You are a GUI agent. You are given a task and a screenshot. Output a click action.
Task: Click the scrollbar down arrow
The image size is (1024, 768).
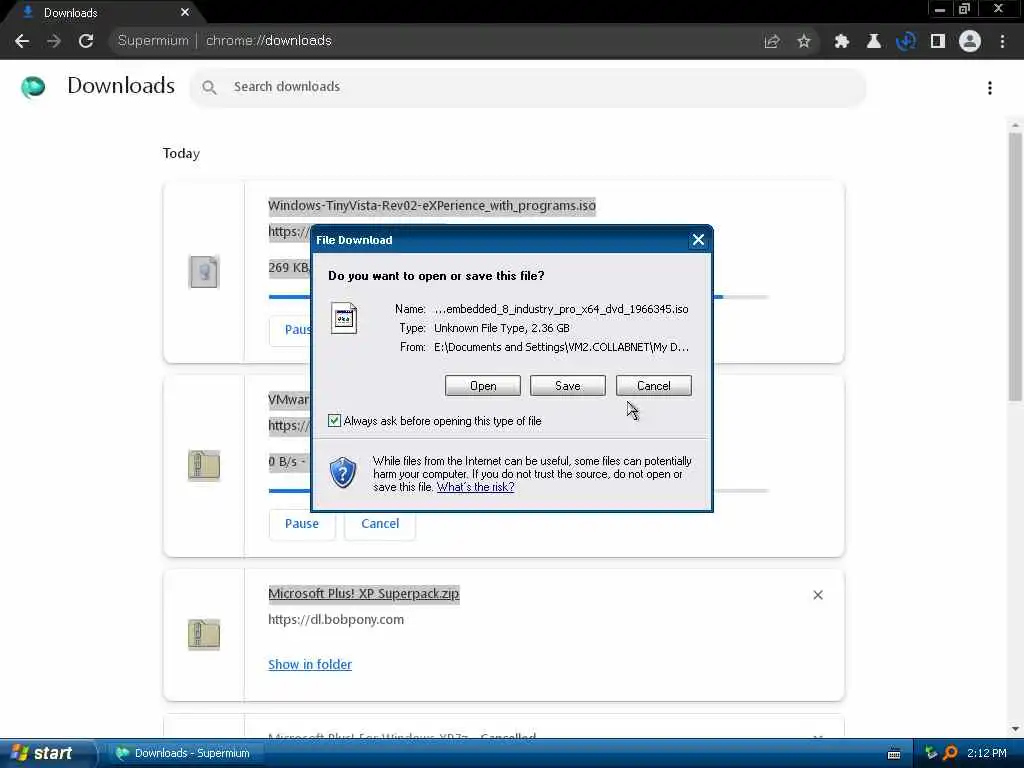click(1015, 729)
